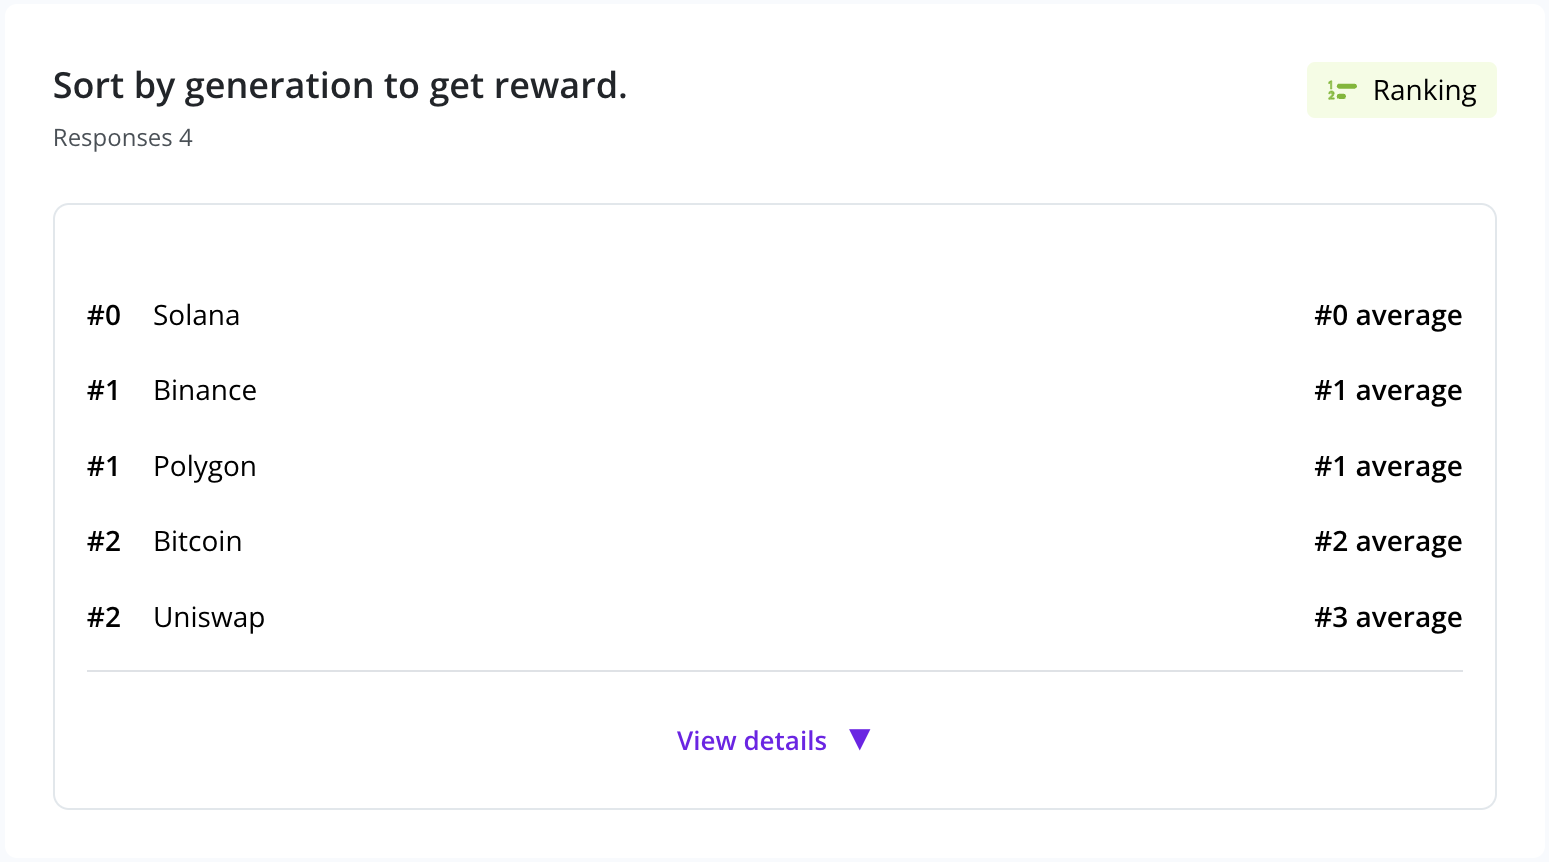The image size is (1549, 862).
Task: Select the Solana ranking row
Action: pyautogui.click(x=774, y=315)
